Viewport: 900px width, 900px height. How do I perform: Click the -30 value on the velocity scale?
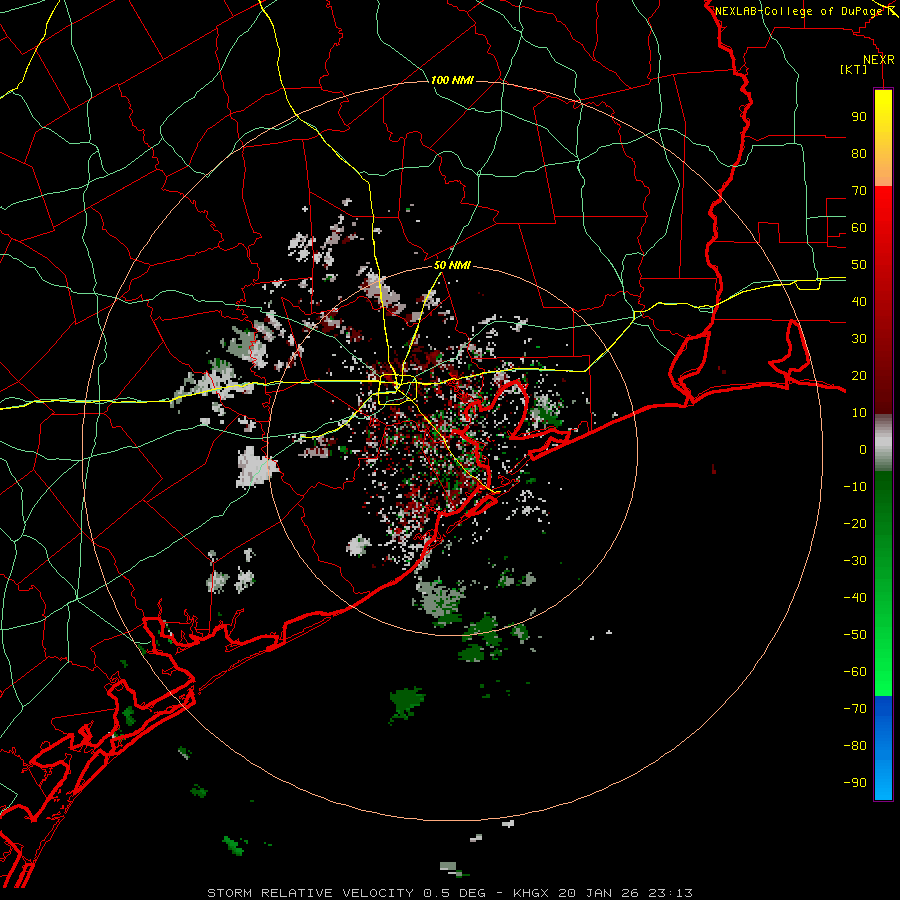pos(855,561)
